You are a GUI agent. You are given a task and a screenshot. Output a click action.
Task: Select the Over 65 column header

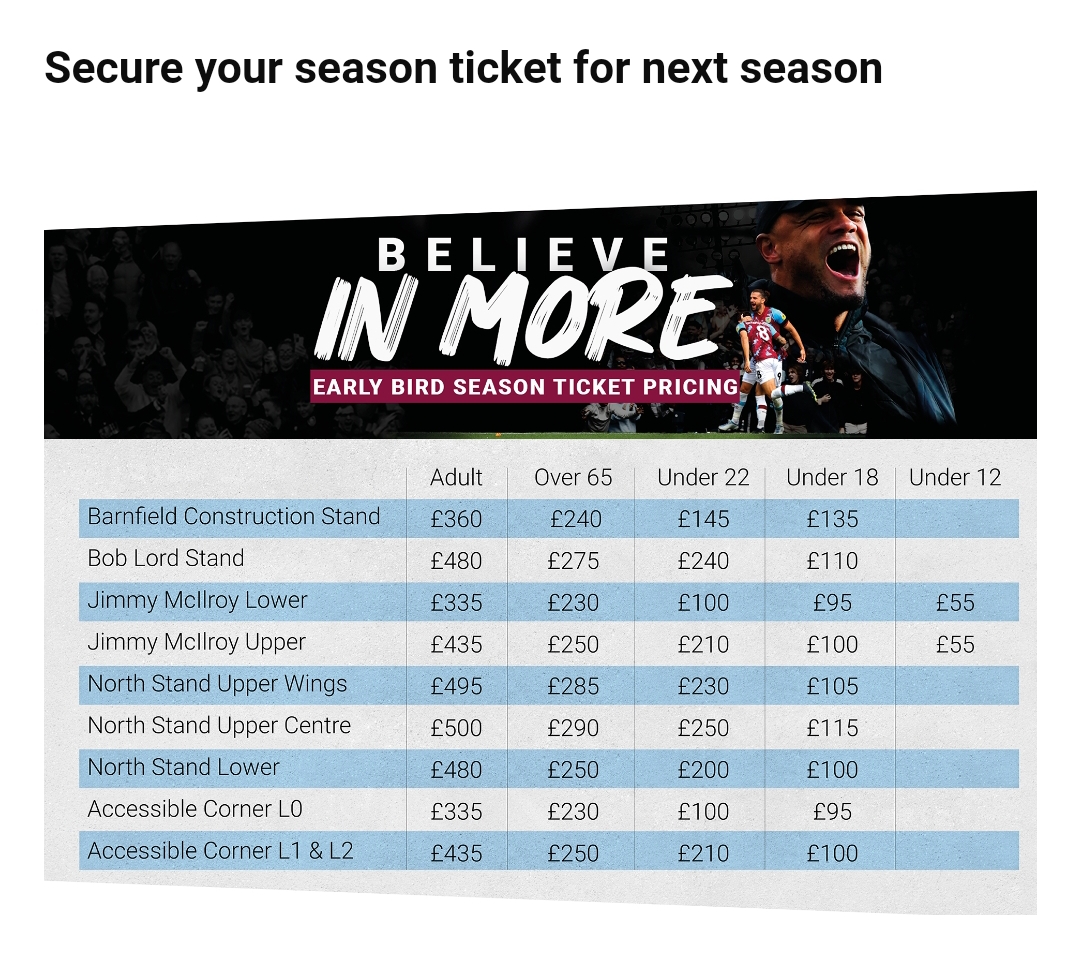coord(573,478)
